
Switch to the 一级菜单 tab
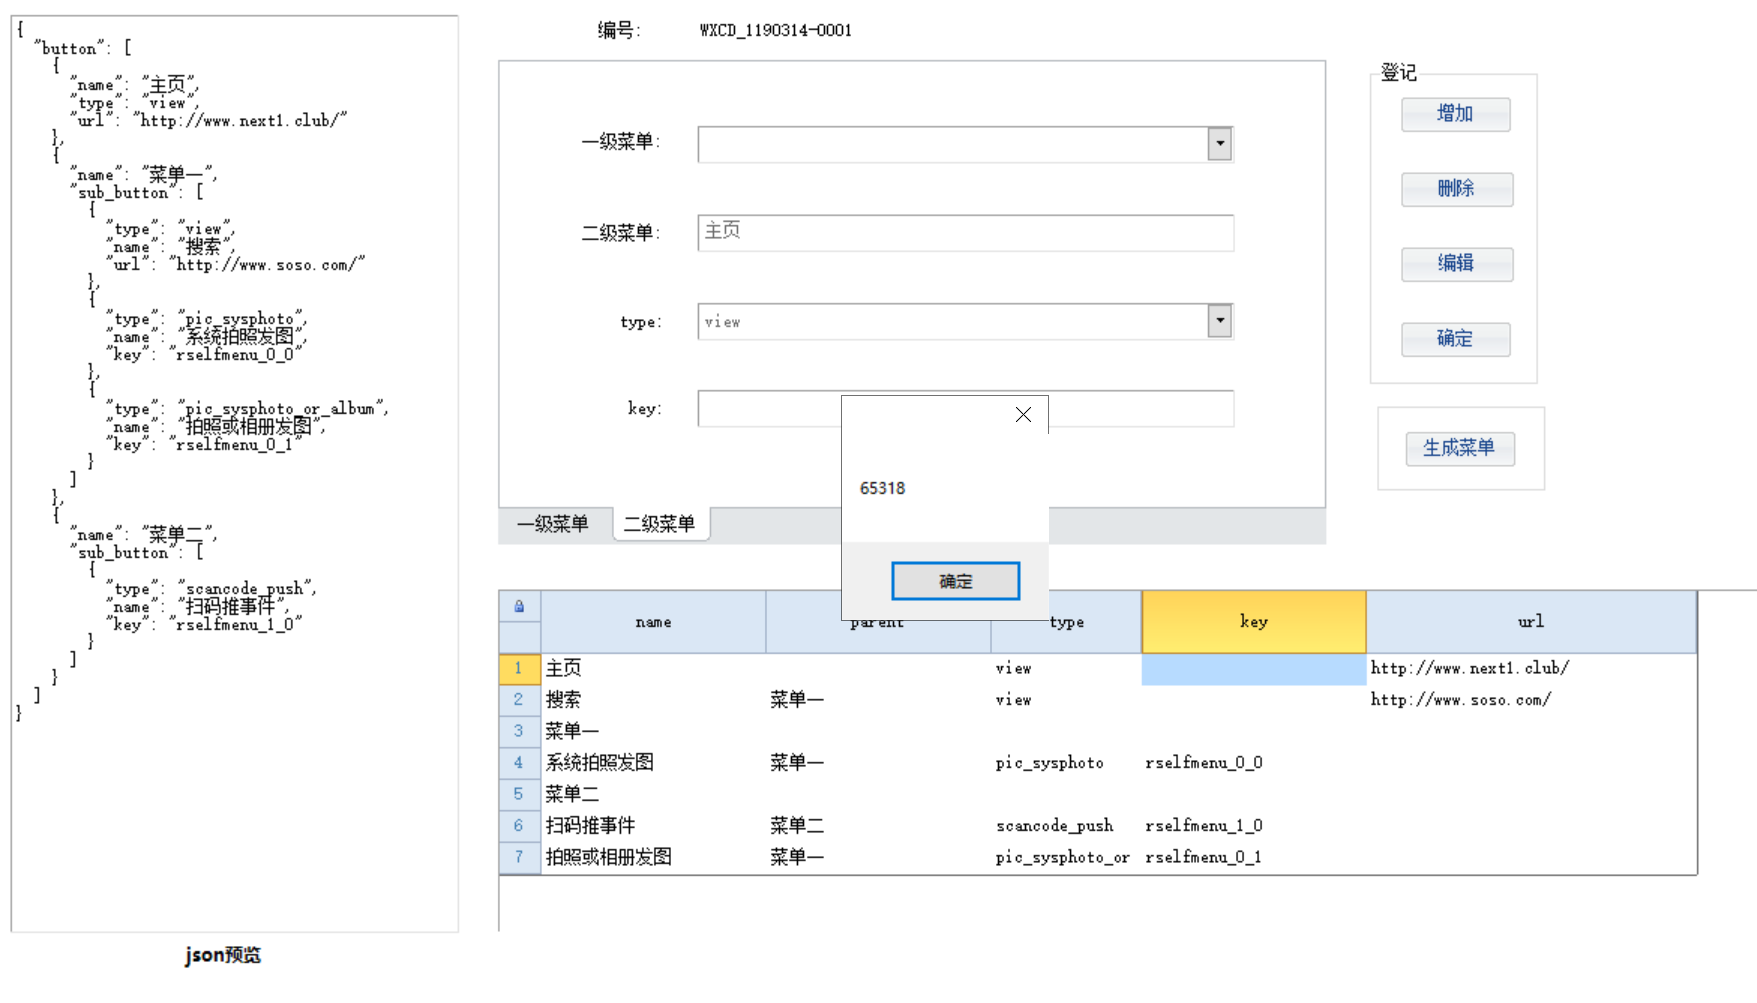(553, 524)
